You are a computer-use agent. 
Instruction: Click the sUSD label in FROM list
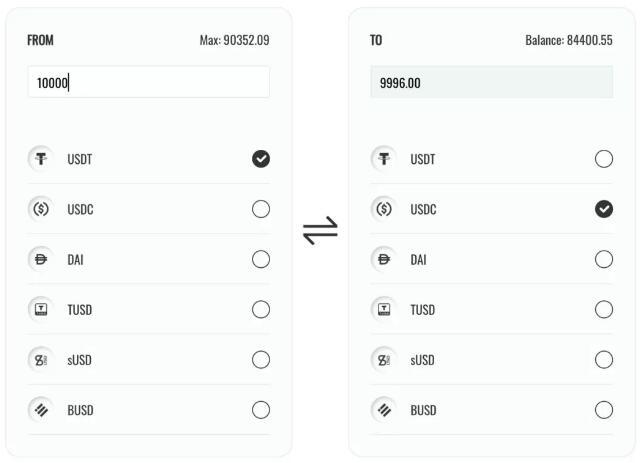tap(80, 360)
